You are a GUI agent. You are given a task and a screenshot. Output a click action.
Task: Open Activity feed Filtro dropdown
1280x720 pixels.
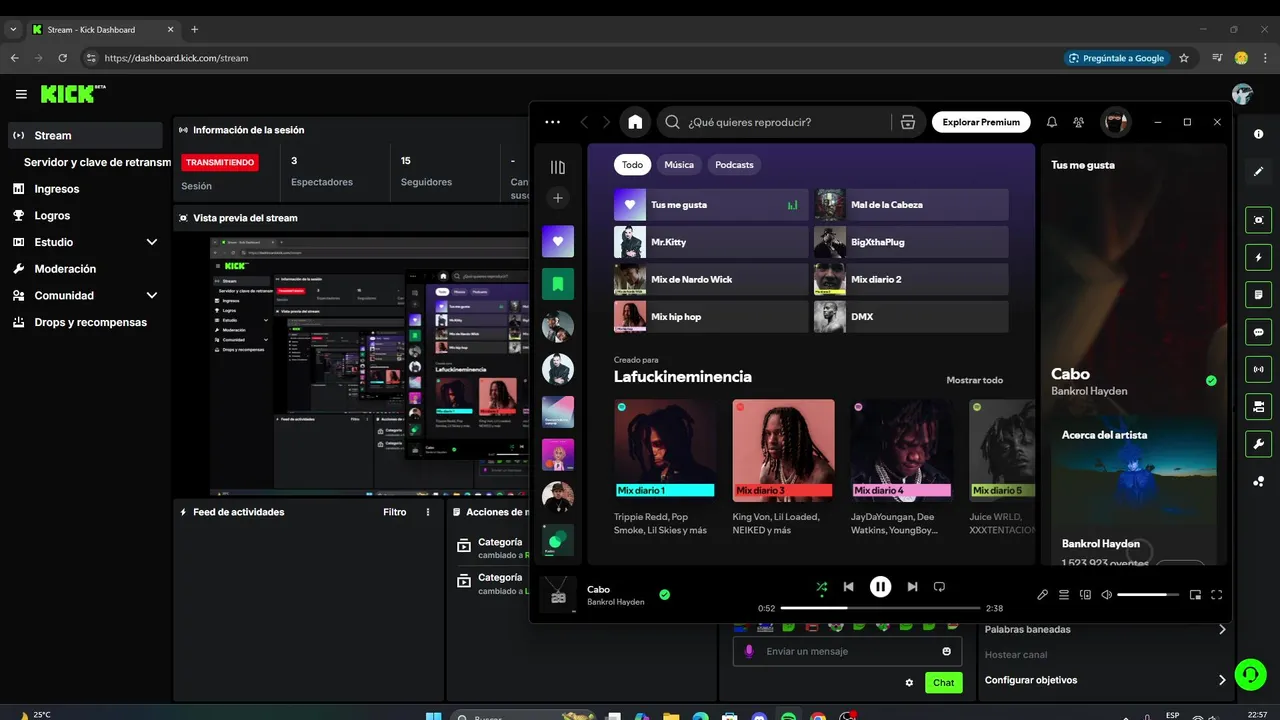[395, 512]
